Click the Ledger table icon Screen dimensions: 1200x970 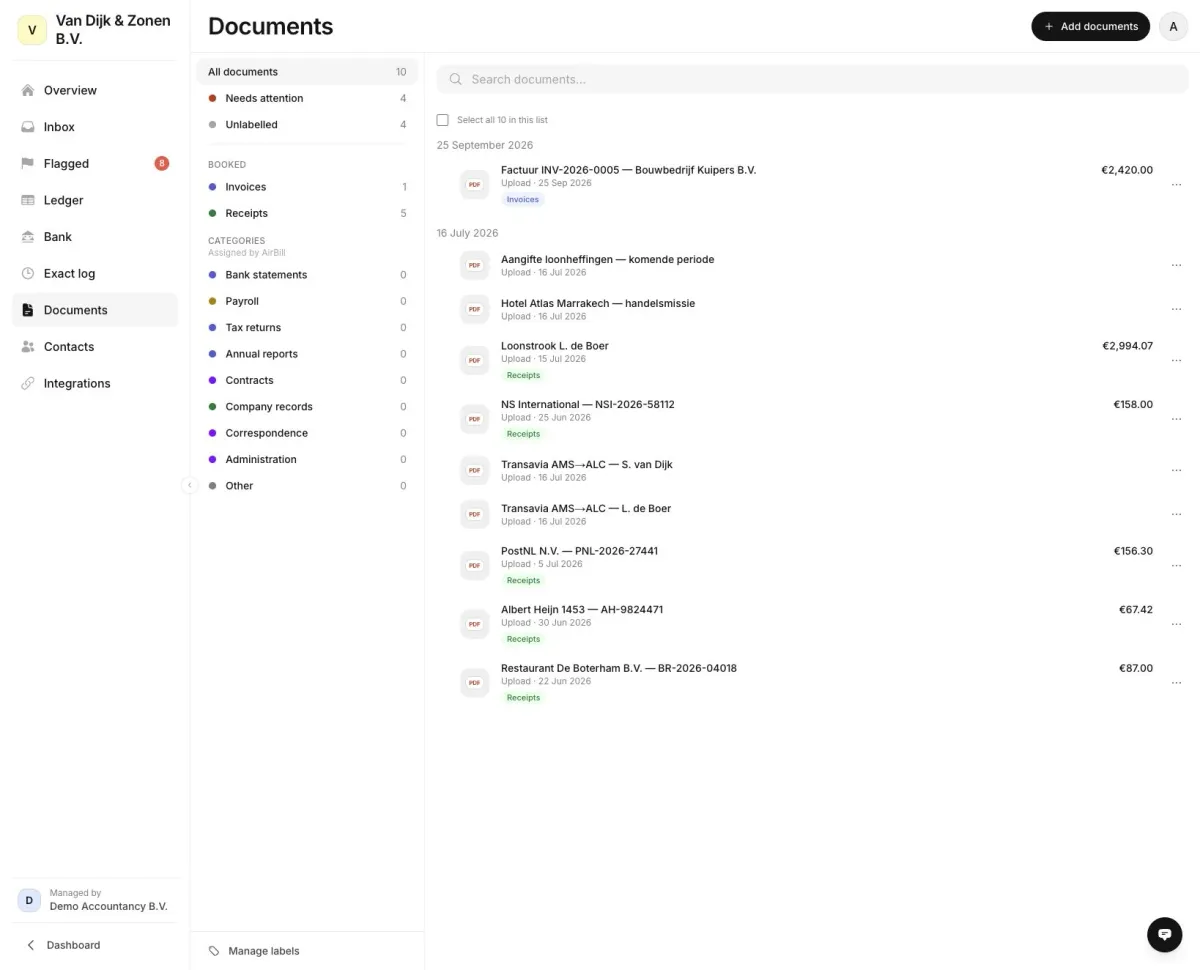pyautogui.click(x=28, y=200)
